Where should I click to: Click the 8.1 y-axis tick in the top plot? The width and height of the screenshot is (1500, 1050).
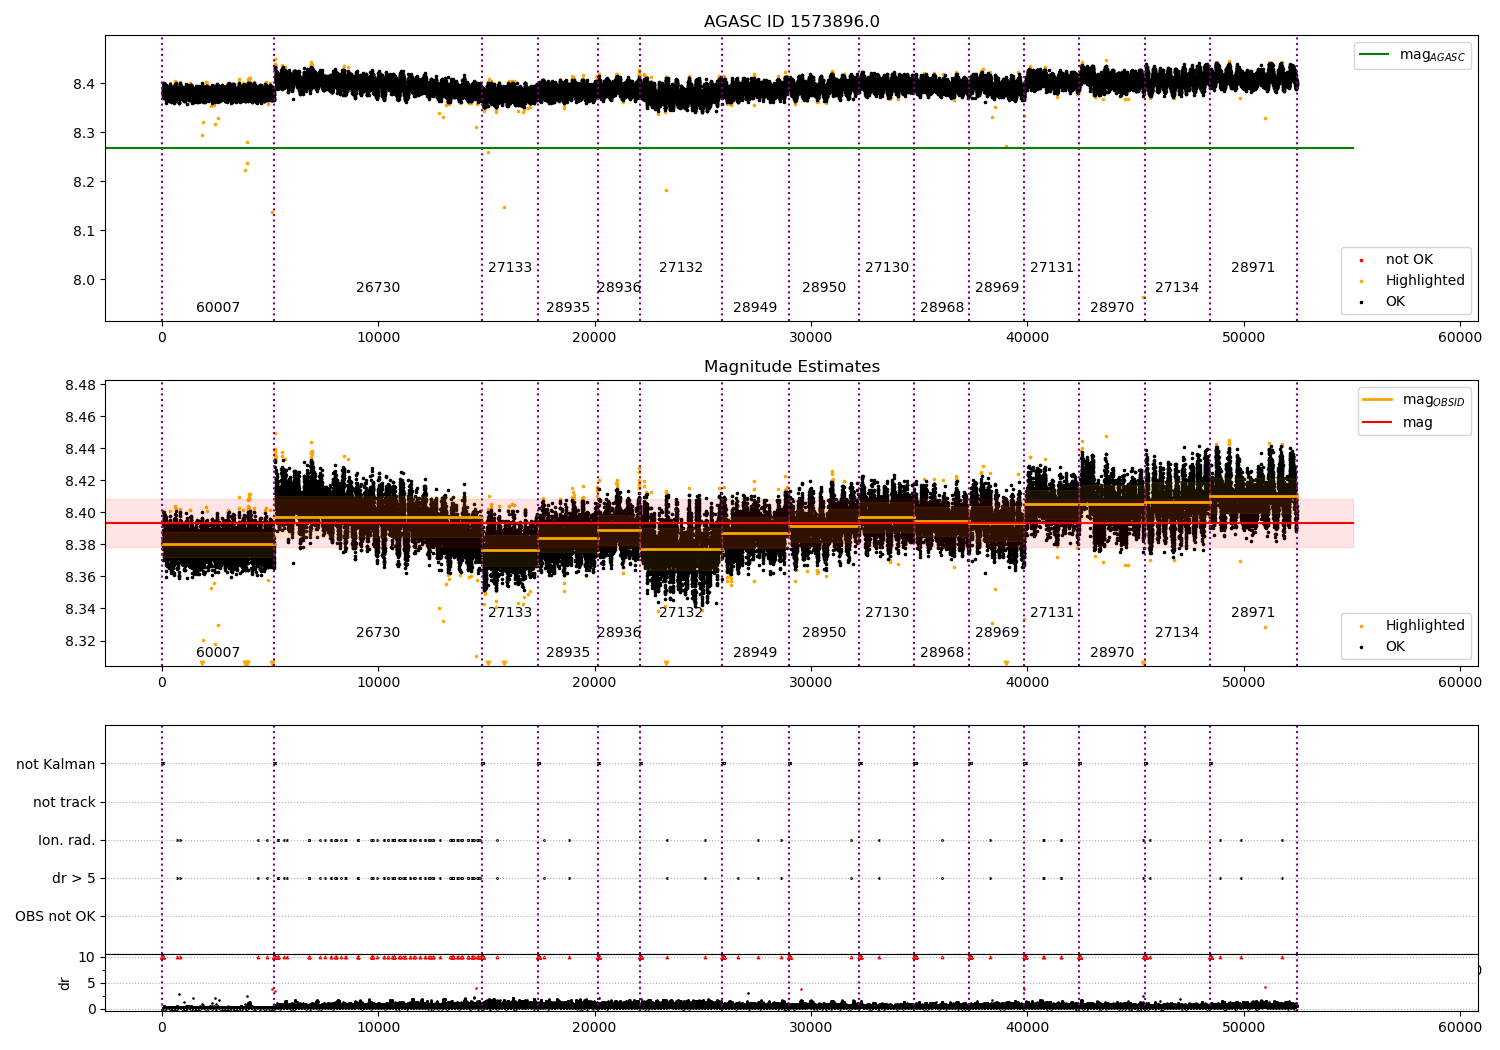(84, 231)
